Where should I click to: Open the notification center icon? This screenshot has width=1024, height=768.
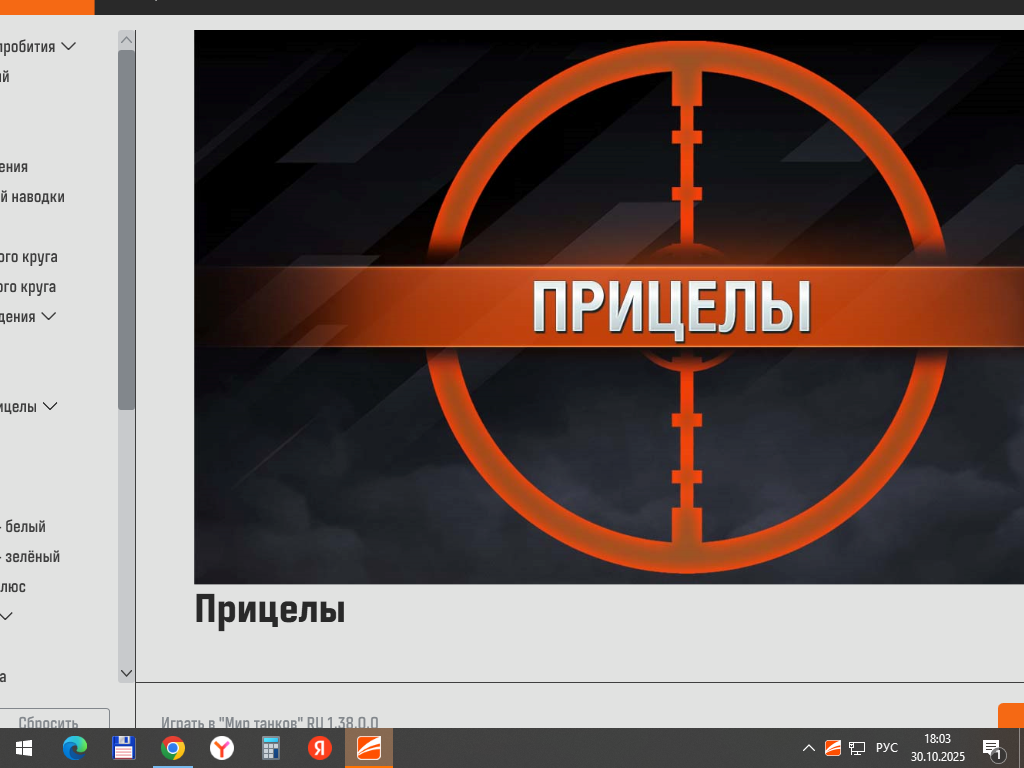[992, 749]
